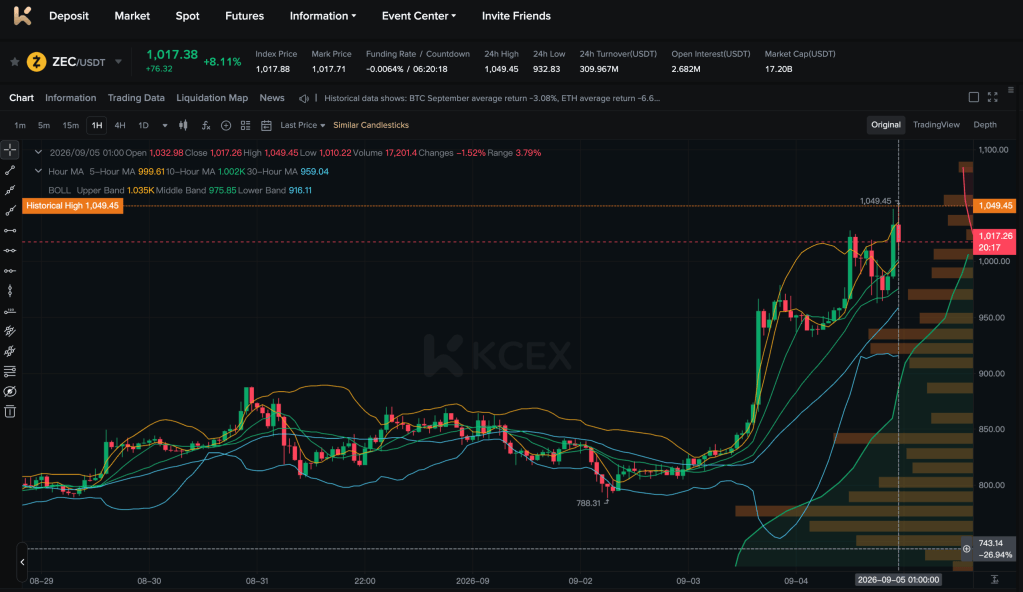Switch to the Information tab below the ticker
This screenshot has width=1023, height=592.
[x=70, y=98]
